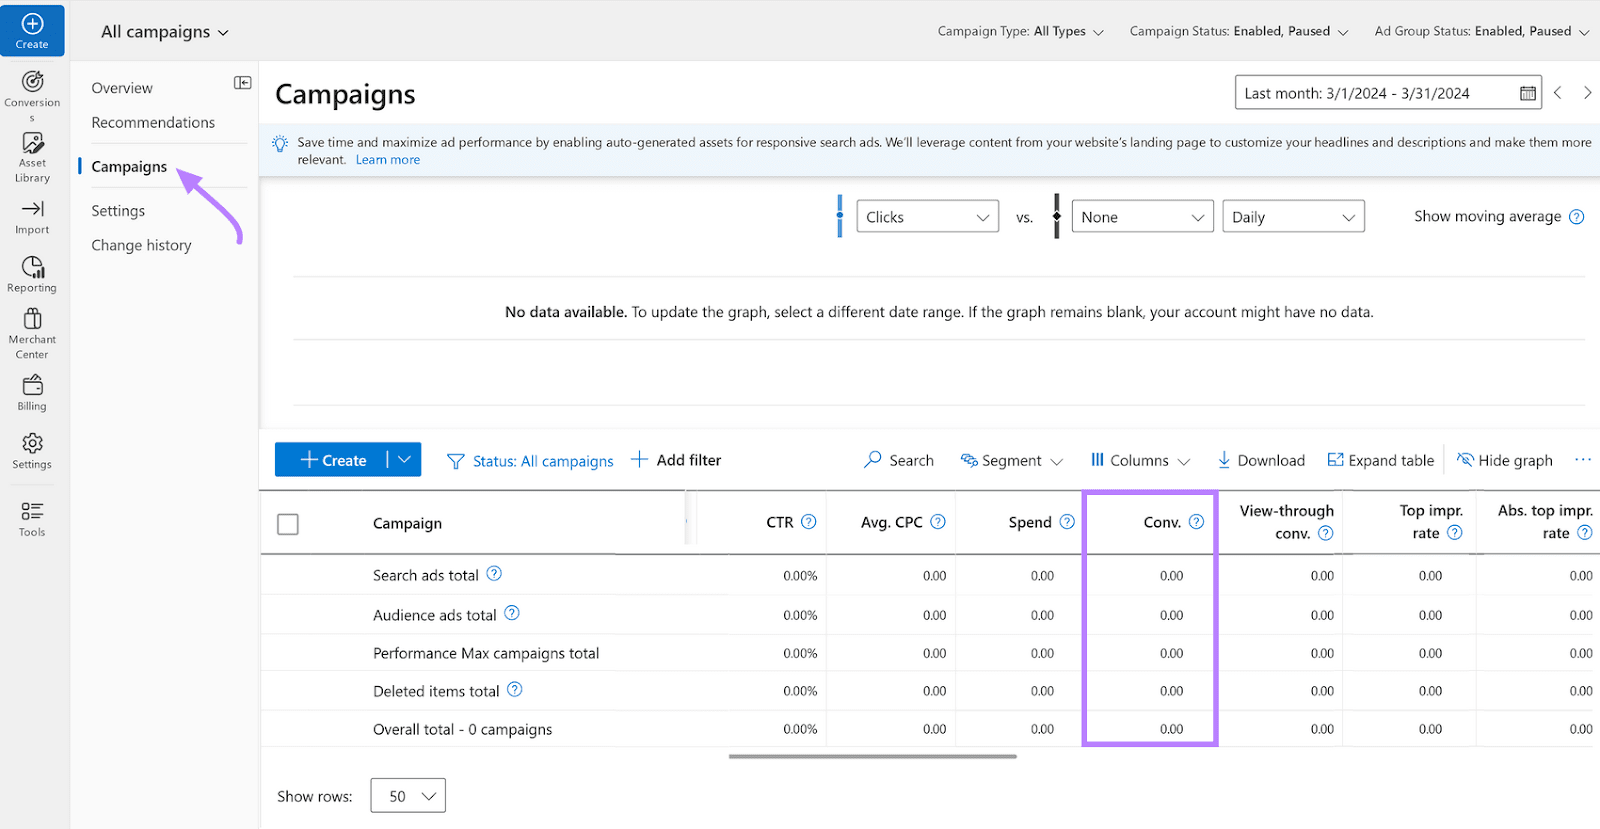The image size is (1600, 829).
Task: Expand the table view
Action: pyautogui.click(x=1381, y=460)
